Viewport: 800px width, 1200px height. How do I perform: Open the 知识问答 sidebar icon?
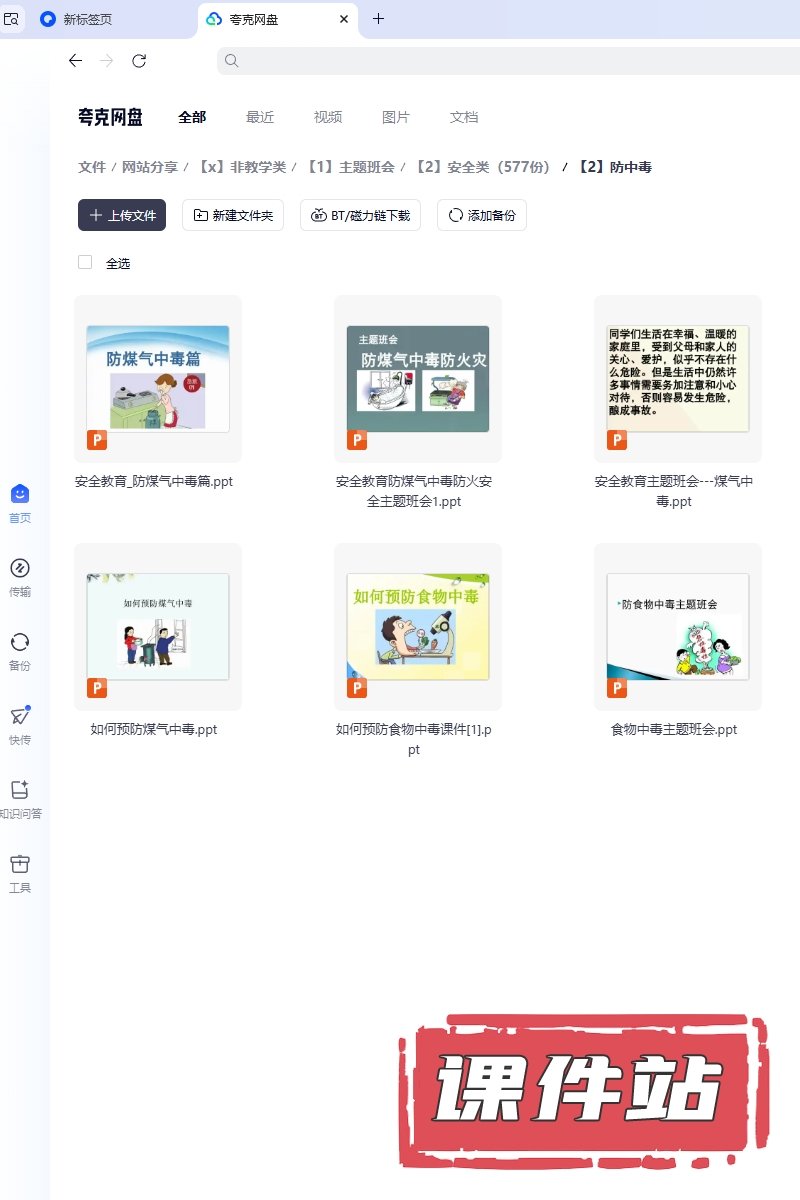20,790
